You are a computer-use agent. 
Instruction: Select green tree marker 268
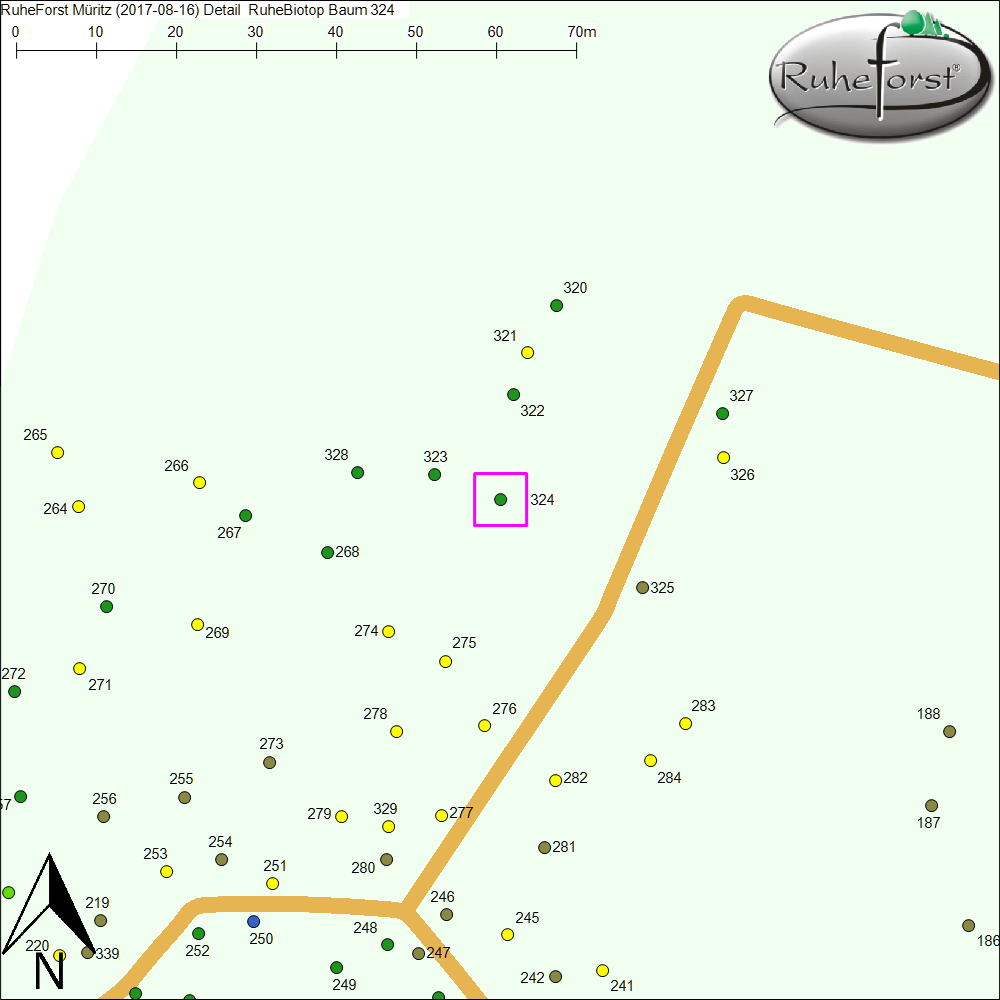point(327,553)
